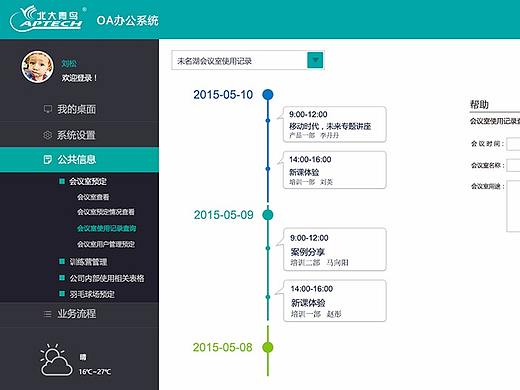Open 会议室预定情况查看
Image resolution: width=520 pixels, height=390 pixels.
106,212
